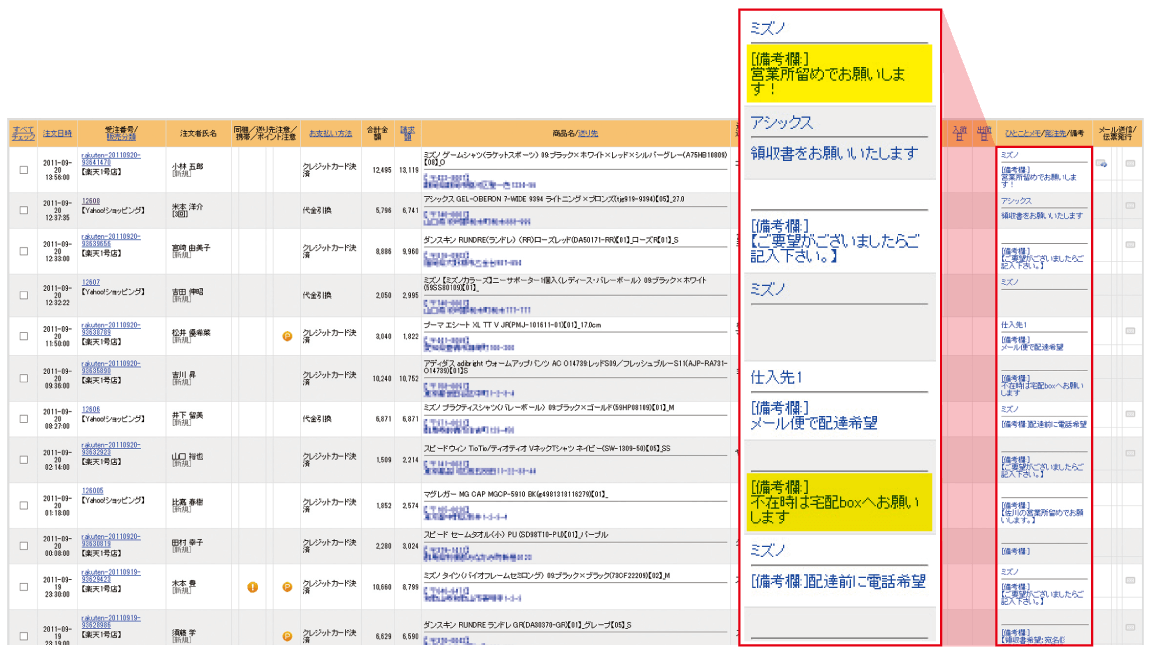Click product name ダンスキン RUNDRE ローズレッド
1150x652 pixels.
pos(551,240)
